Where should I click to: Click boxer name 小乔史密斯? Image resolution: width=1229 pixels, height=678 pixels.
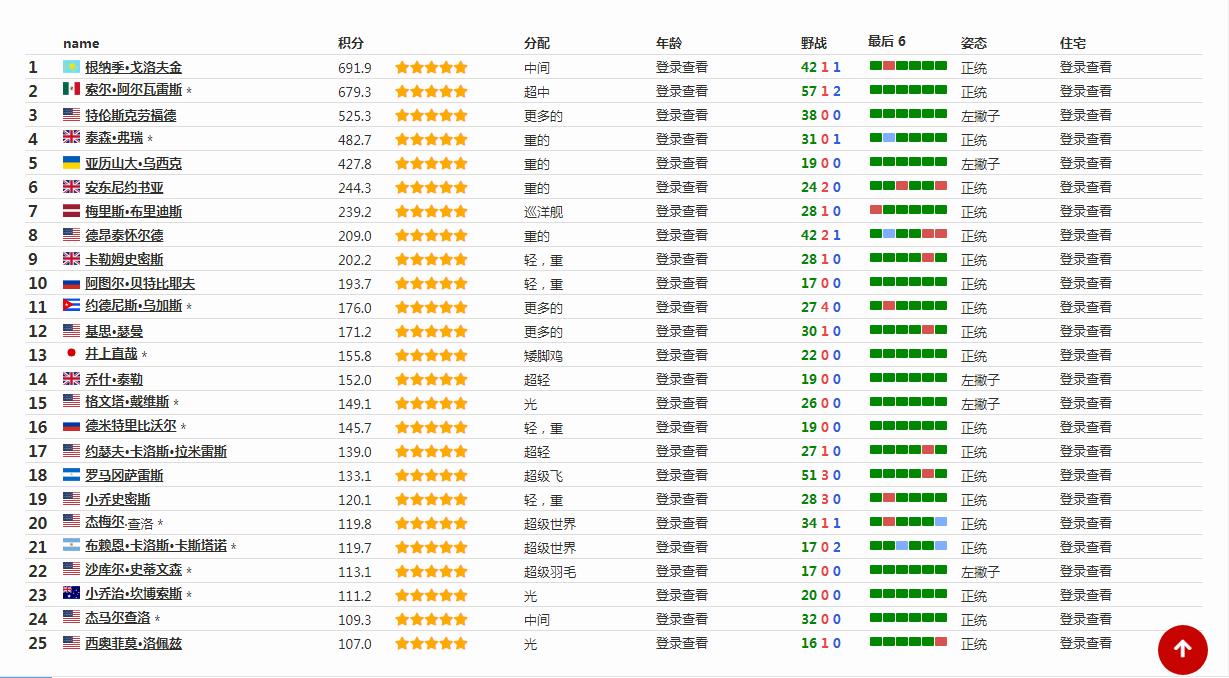117,499
